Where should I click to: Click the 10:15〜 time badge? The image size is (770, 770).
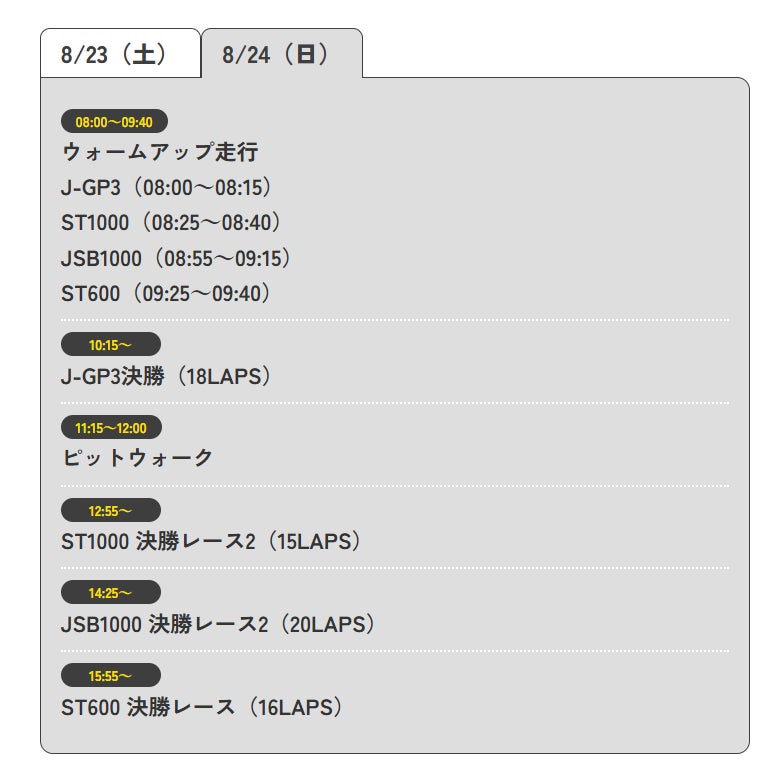(110, 345)
